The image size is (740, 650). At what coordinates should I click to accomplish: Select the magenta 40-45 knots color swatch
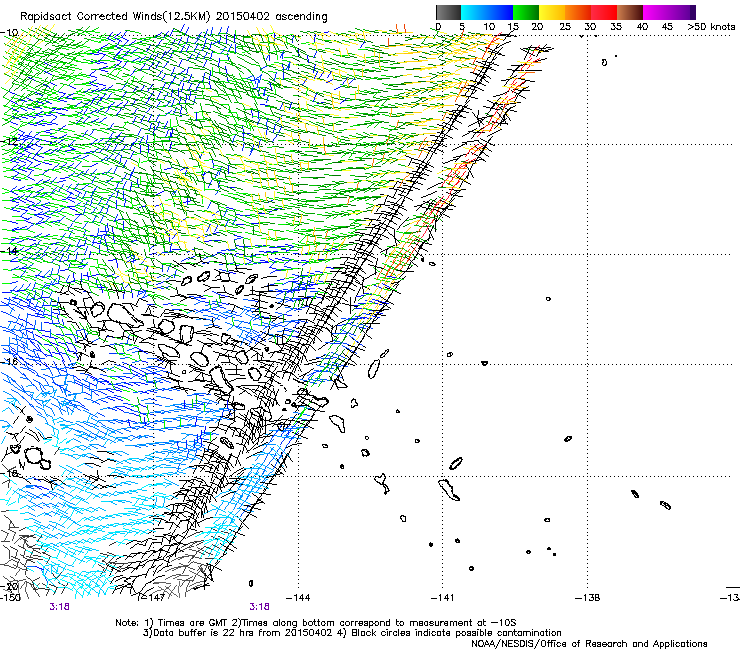[656, 12]
